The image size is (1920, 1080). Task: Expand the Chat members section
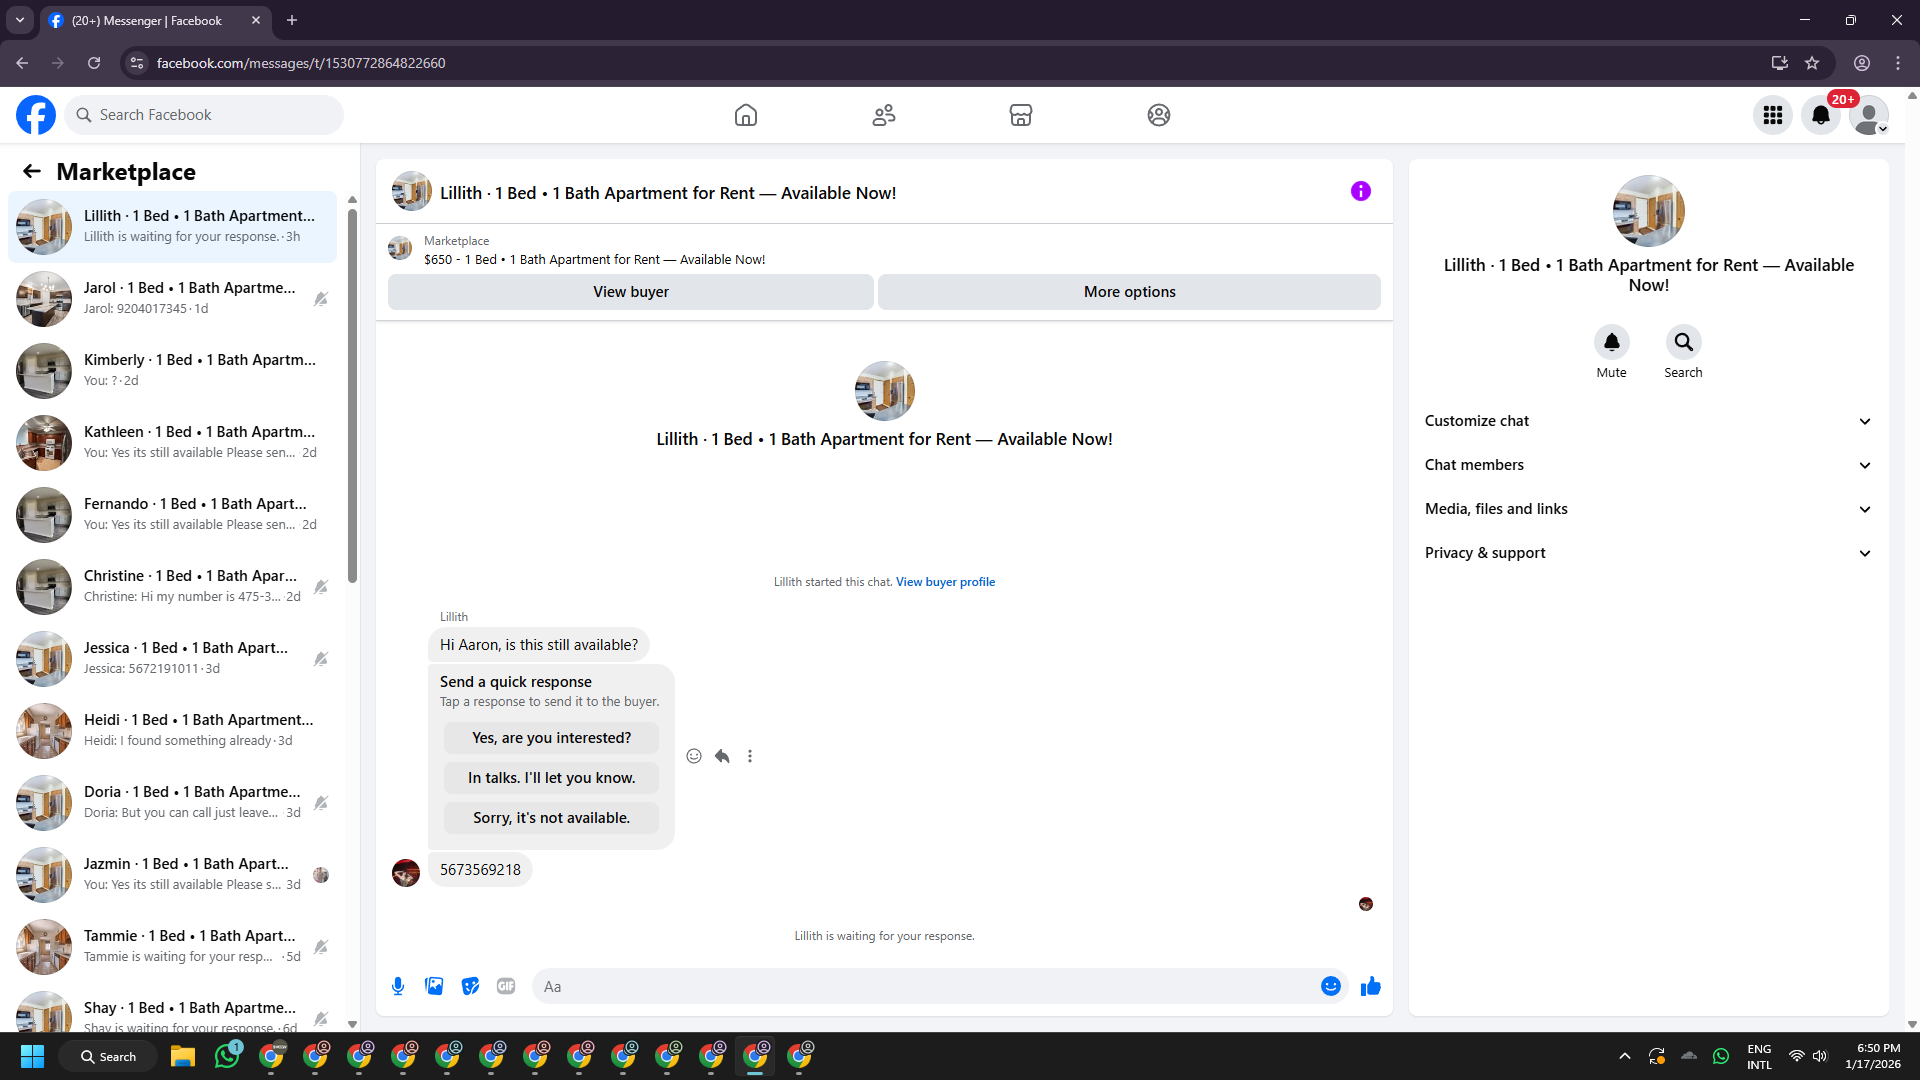click(x=1648, y=465)
